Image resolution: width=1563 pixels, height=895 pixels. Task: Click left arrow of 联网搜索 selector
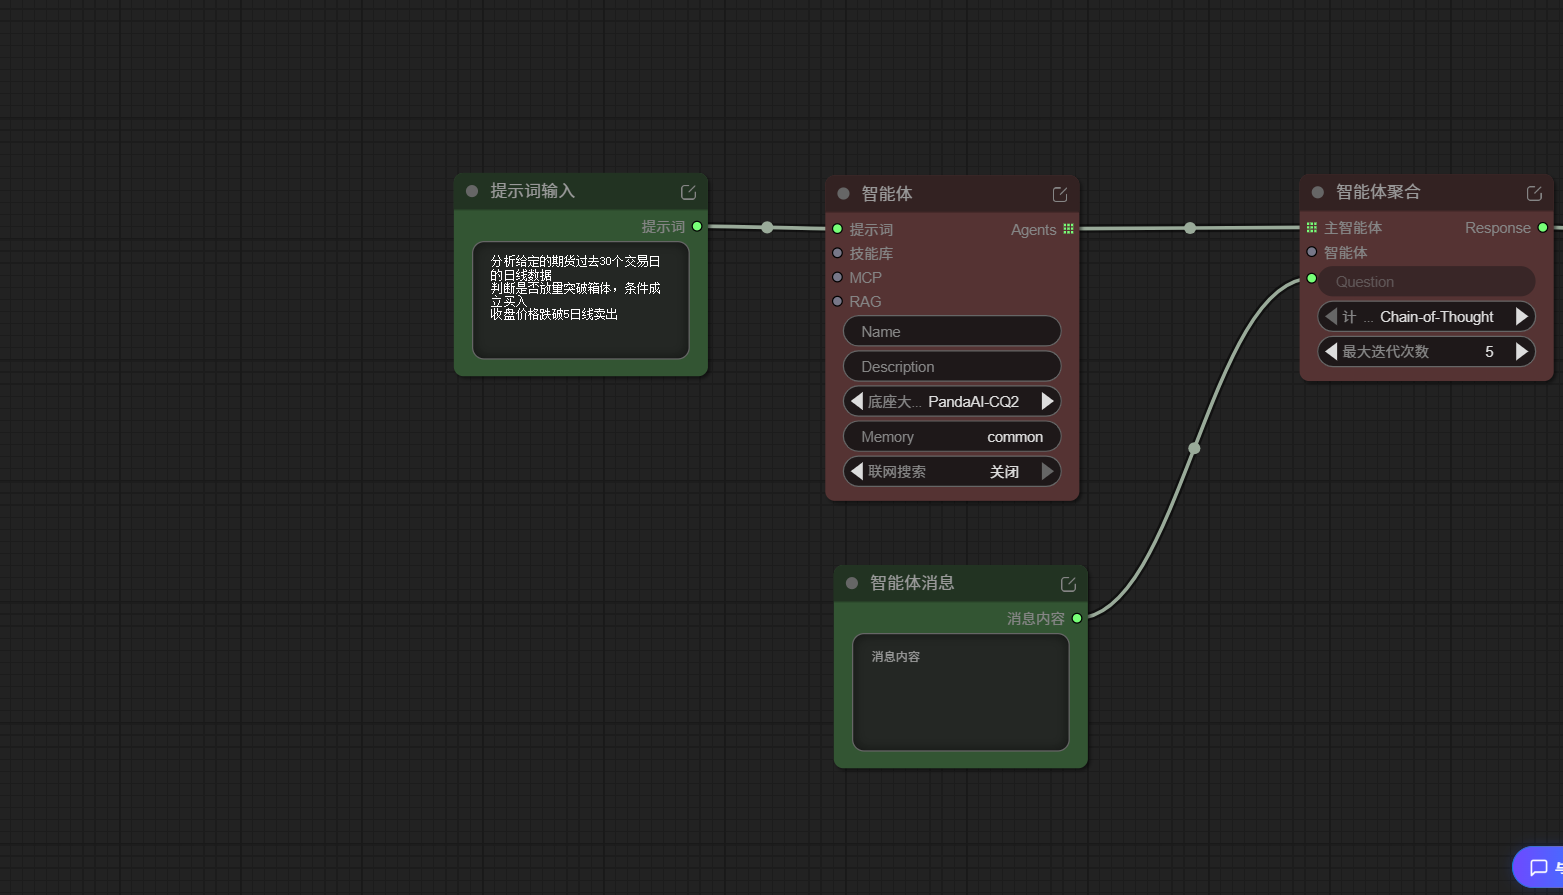coord(857,471)
